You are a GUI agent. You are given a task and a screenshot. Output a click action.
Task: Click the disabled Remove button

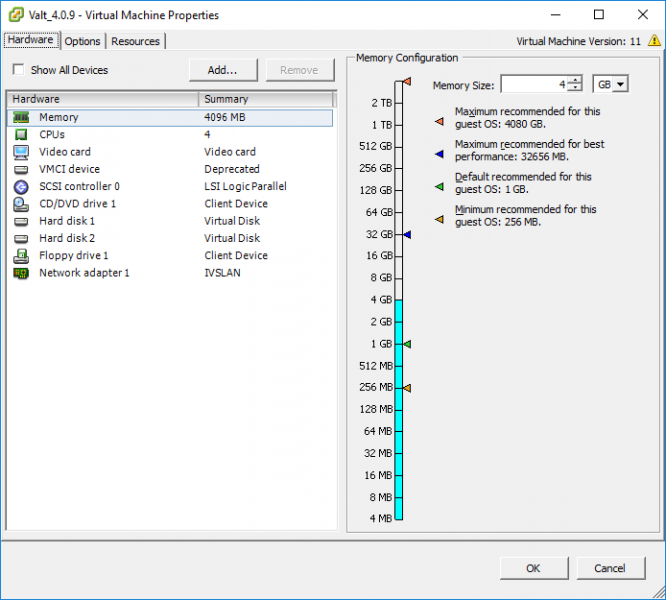point(299,70)
